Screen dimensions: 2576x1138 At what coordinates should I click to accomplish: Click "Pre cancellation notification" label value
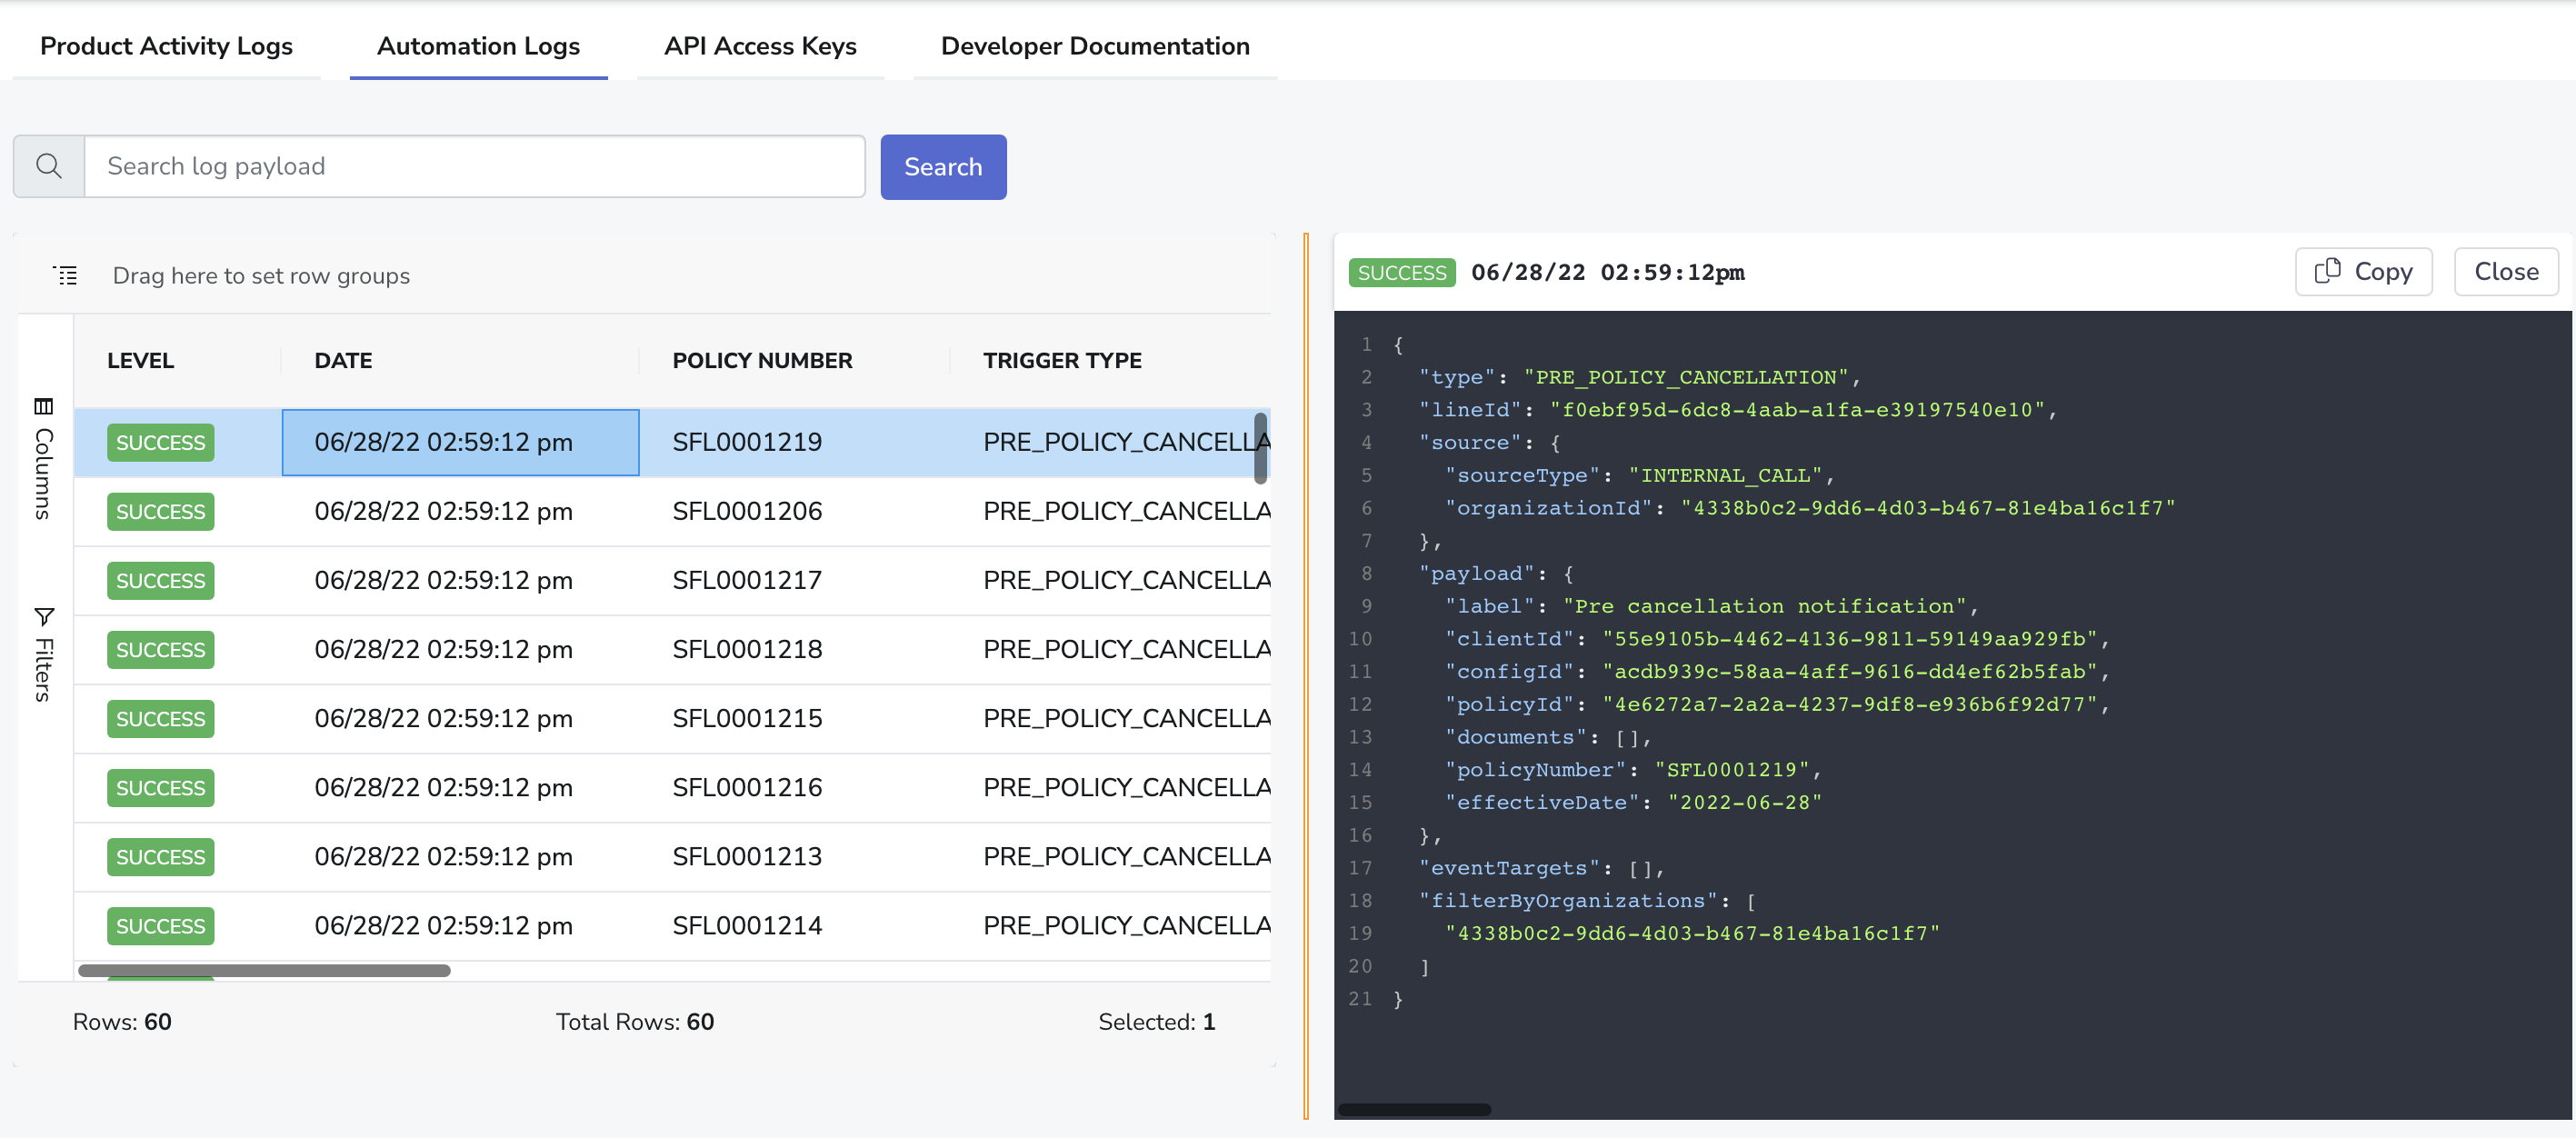click(x=1765, y=606)
